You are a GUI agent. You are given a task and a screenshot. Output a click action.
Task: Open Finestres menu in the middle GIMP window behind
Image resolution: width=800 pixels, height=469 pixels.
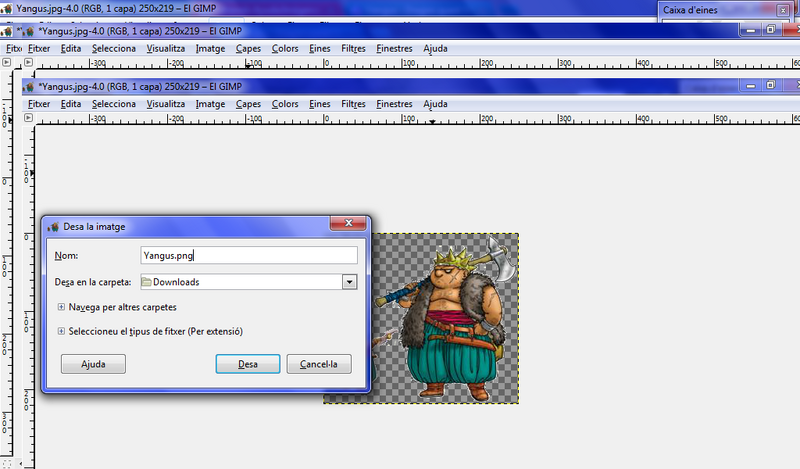(x=394, y=48)
